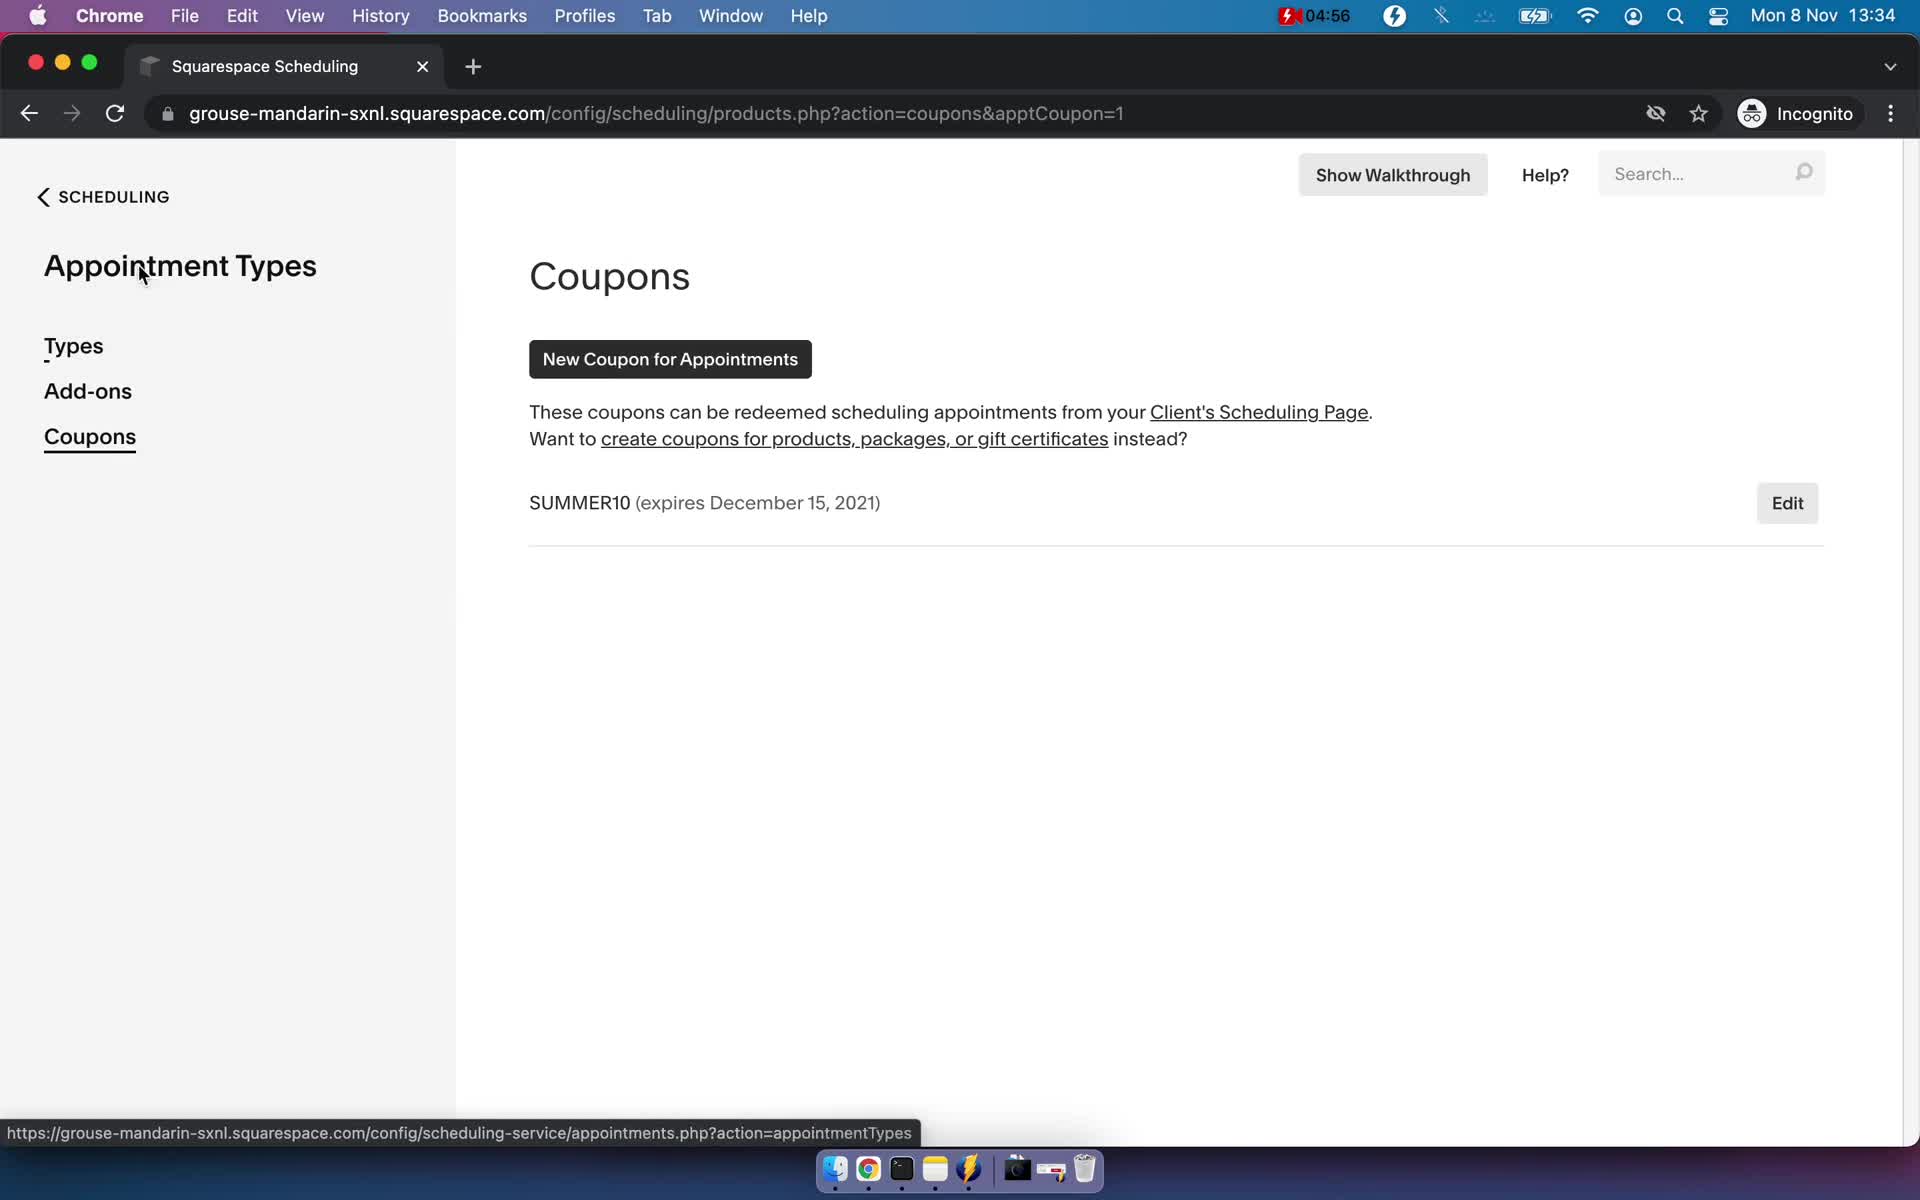Image resolution: width=1920 pixels, height=1200 pixels.
Task: Click the Client's Scheduling Page link
Action: 1258,412
